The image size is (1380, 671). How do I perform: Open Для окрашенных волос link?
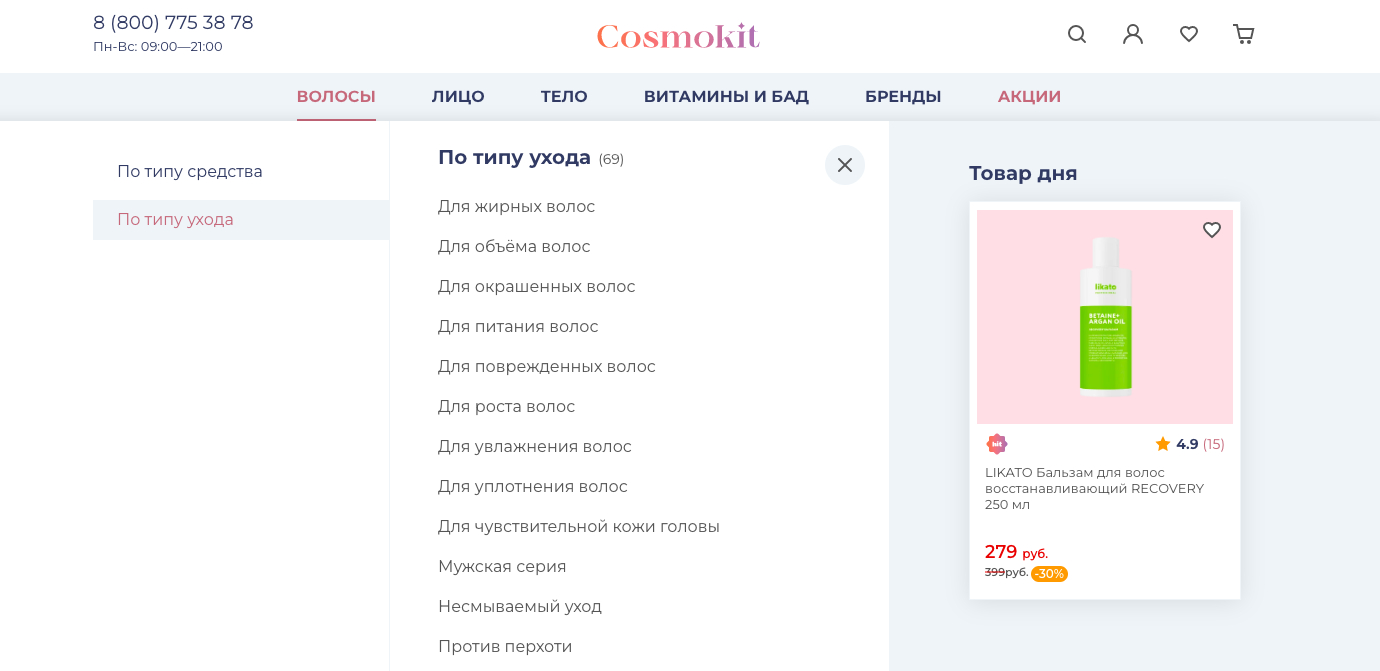tap(536, 287)
